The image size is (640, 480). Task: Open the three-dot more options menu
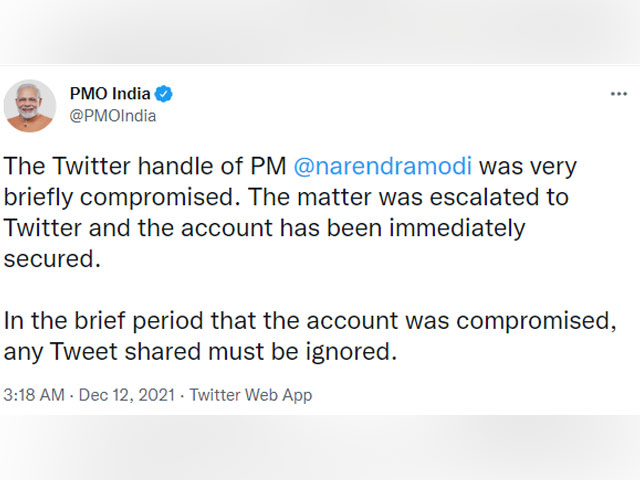pos(619,94)
